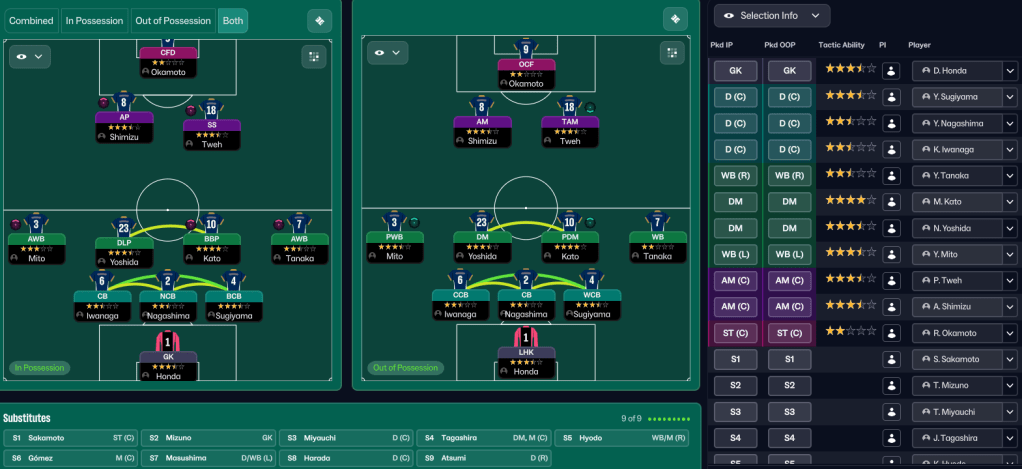Viewport: 1022px width, 469px height.
Task: Open player instructions icon for D. Honda
Action: [891, 71]
